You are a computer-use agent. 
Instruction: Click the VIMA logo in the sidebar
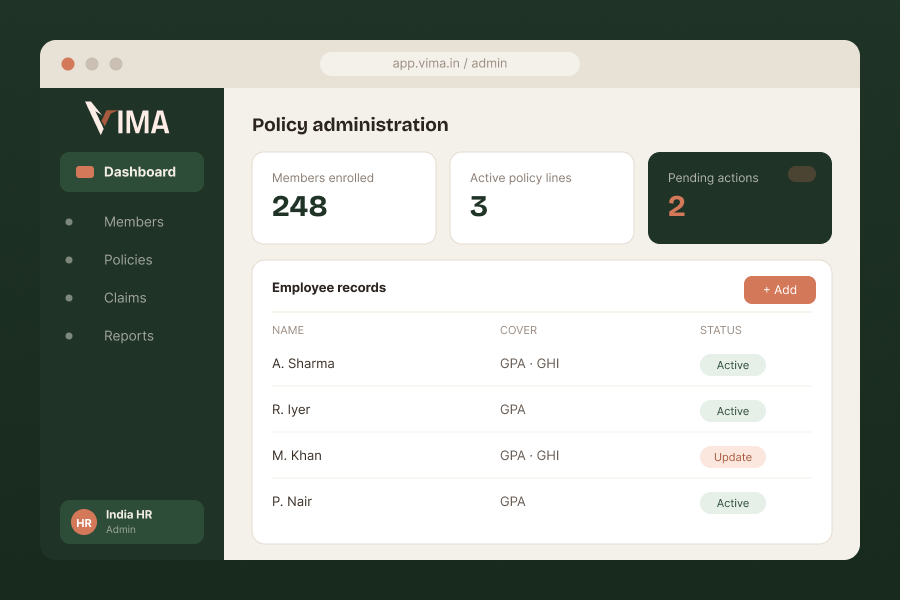127,118
